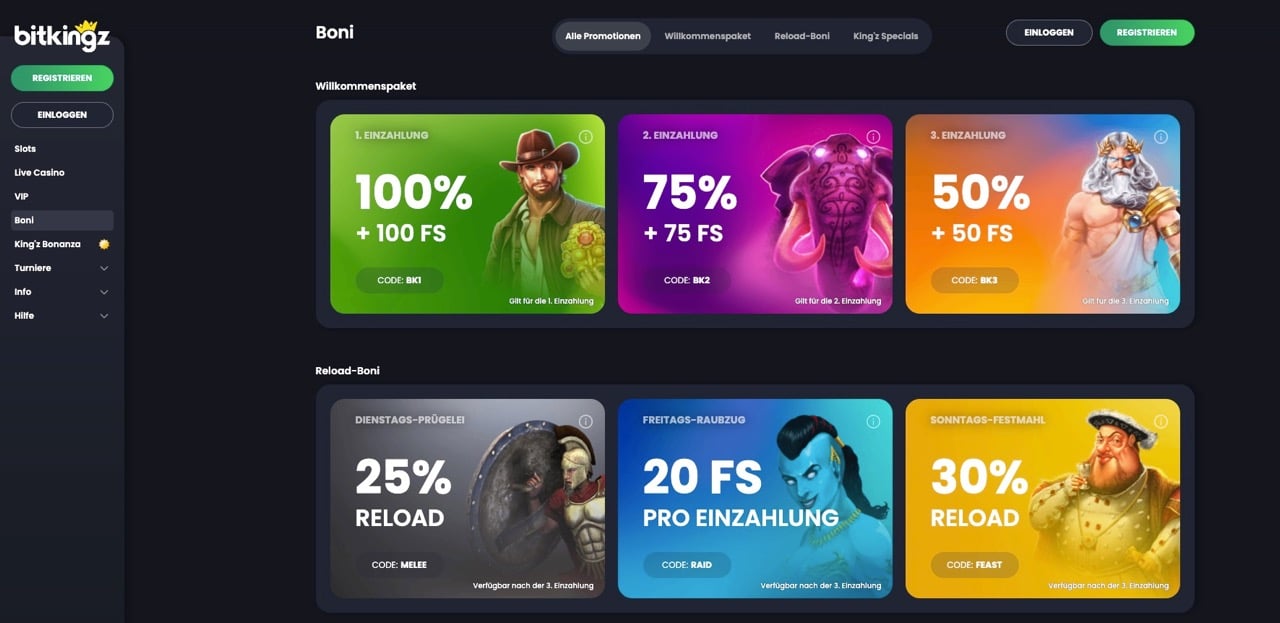The image size is (1280, 623).
Task: Switch to the Willkommenspaket tab
Action: 707,36
